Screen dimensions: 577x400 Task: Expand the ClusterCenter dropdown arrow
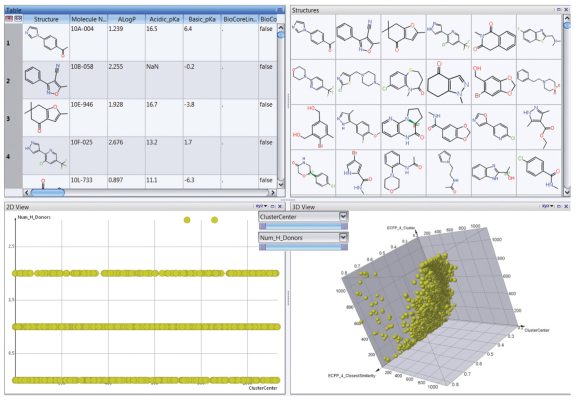pos(343,216)
